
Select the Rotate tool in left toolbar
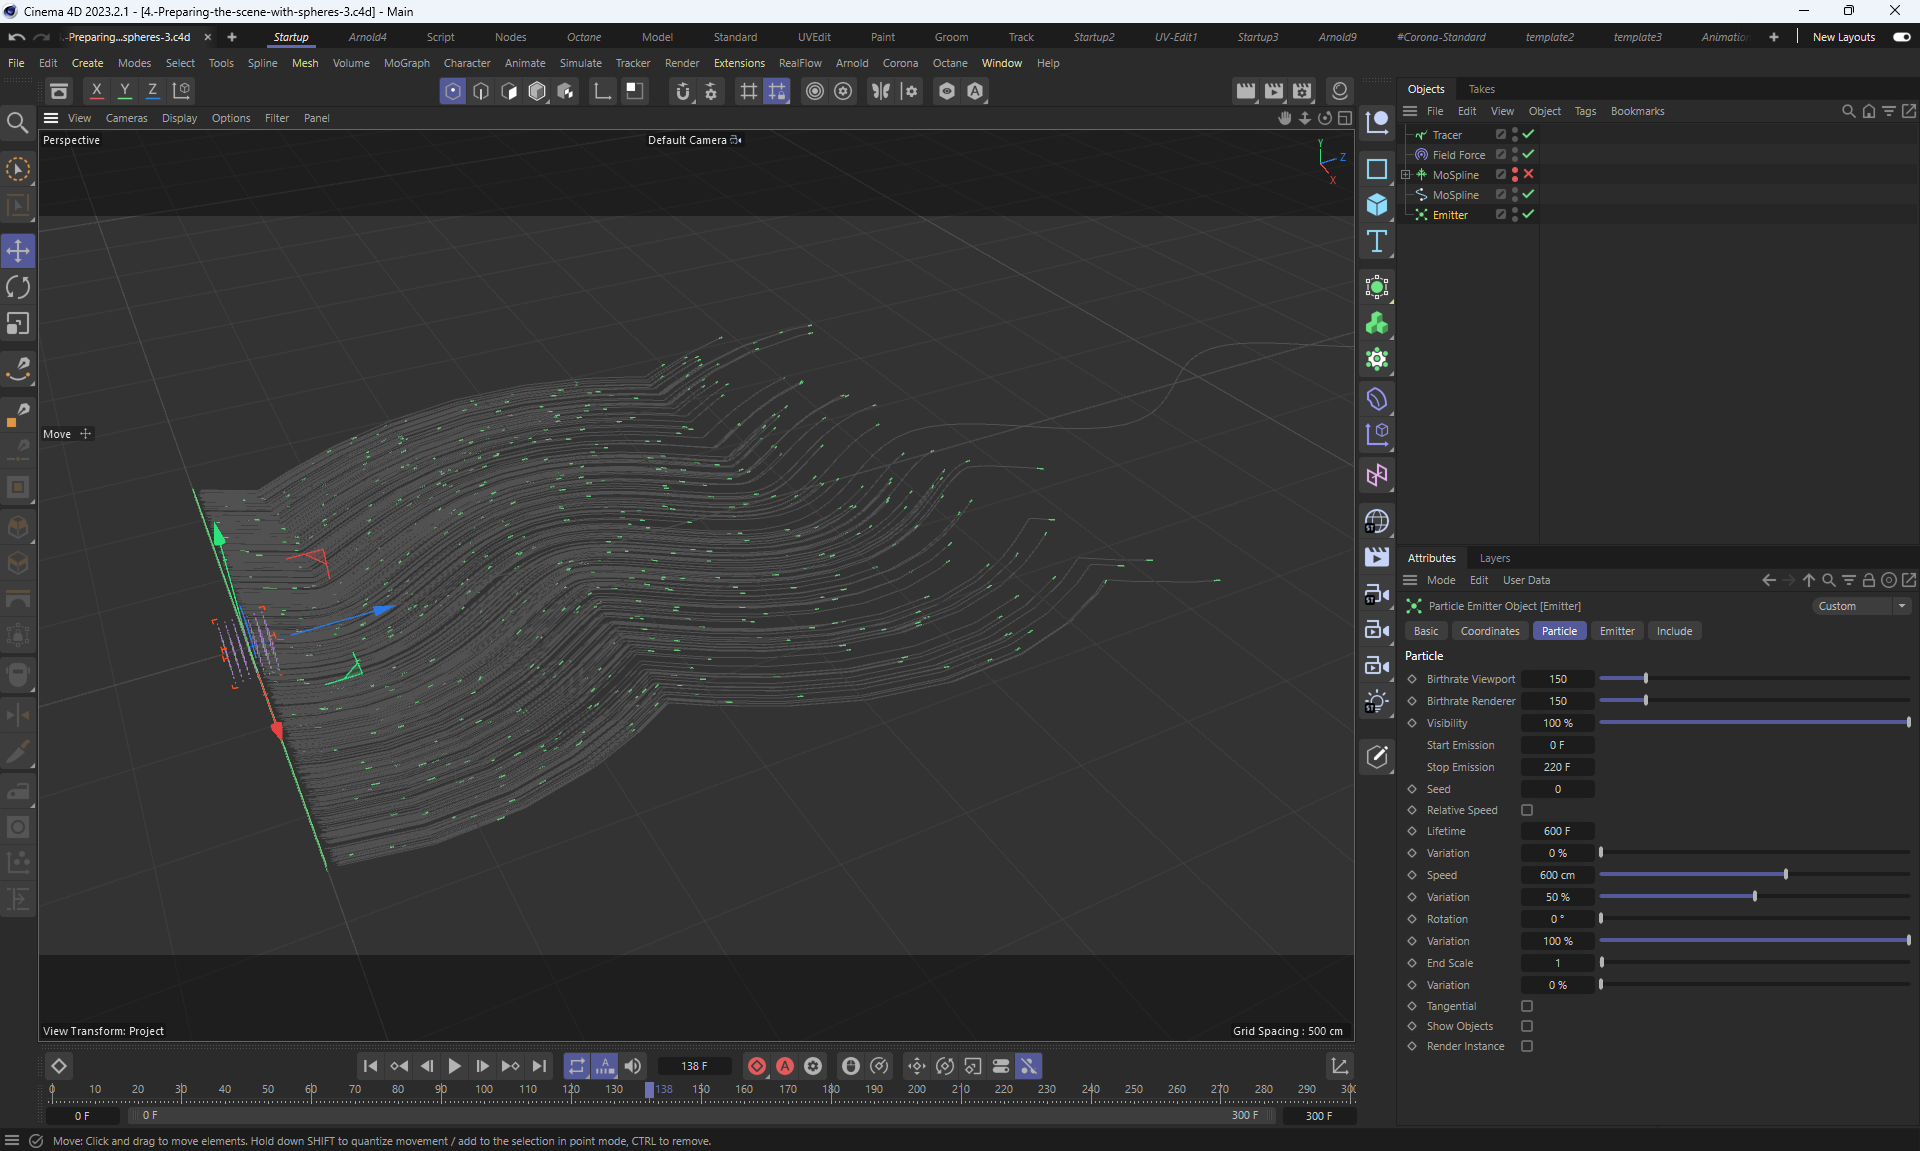tap(18, 288)
